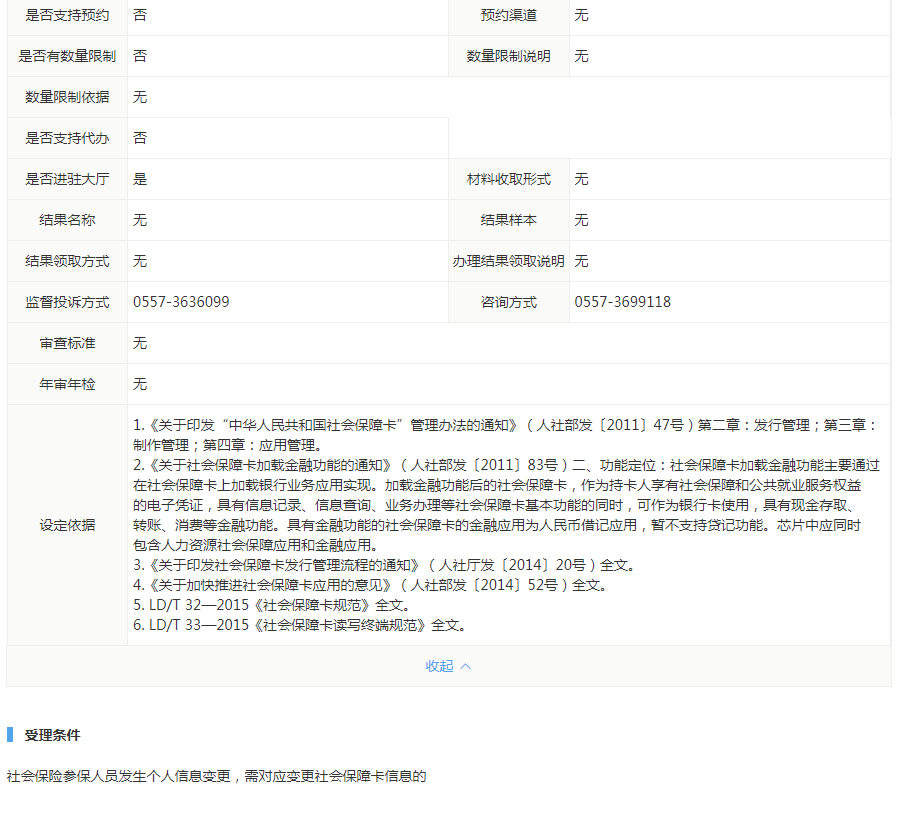Click the 监督投诉方式 phone number 0557-3636099
The image size is (919, 827).
(x=181, y=302)
